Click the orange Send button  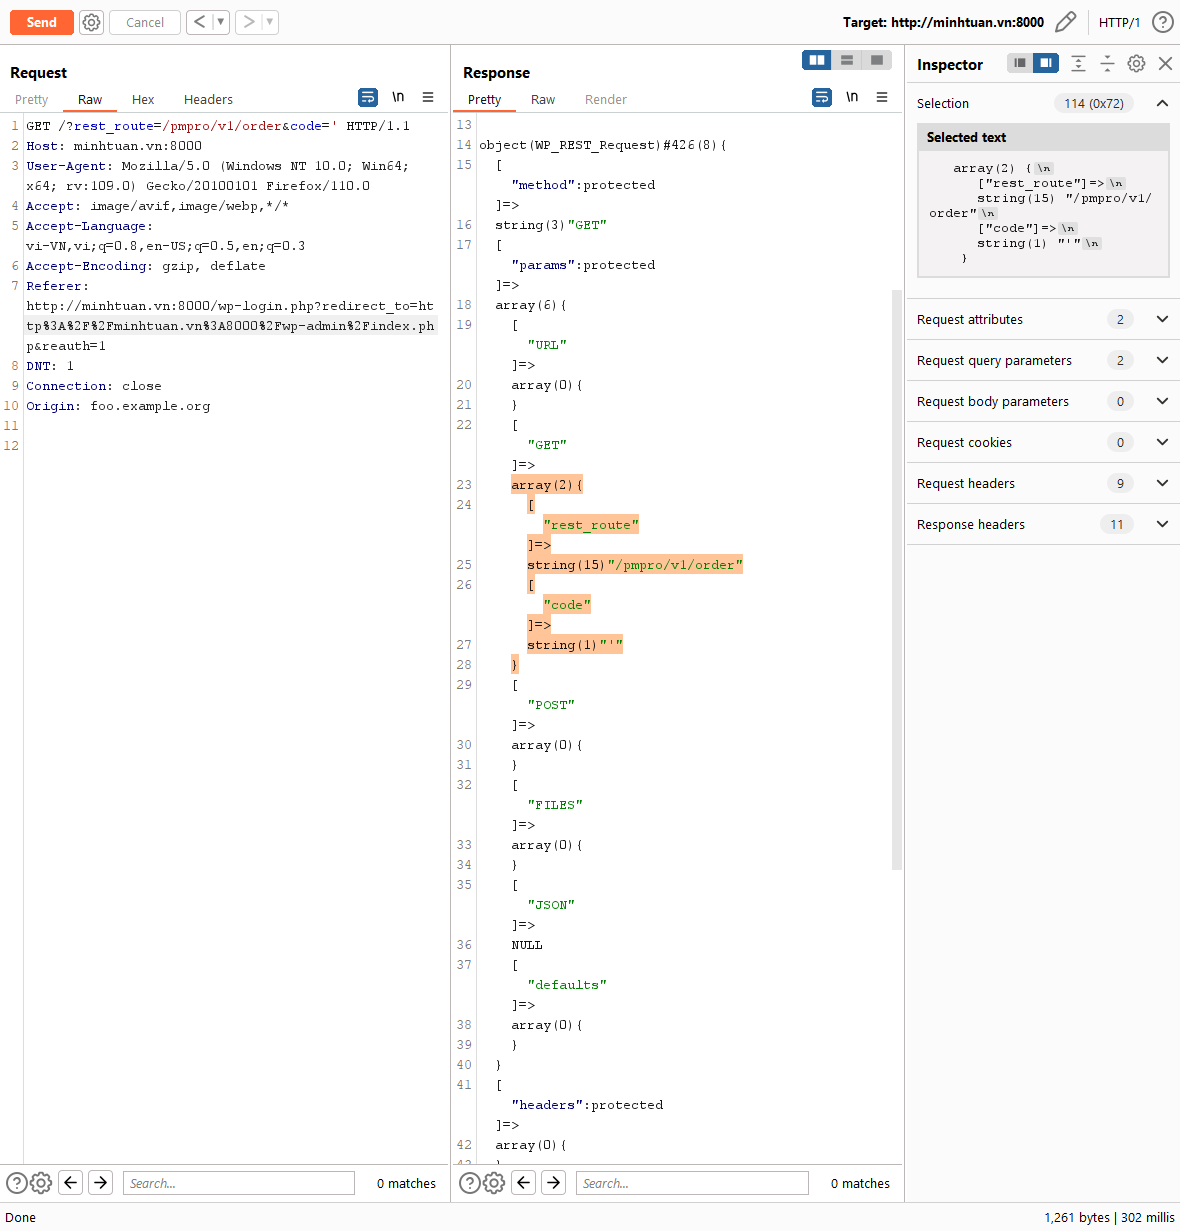tap(41, 22)
